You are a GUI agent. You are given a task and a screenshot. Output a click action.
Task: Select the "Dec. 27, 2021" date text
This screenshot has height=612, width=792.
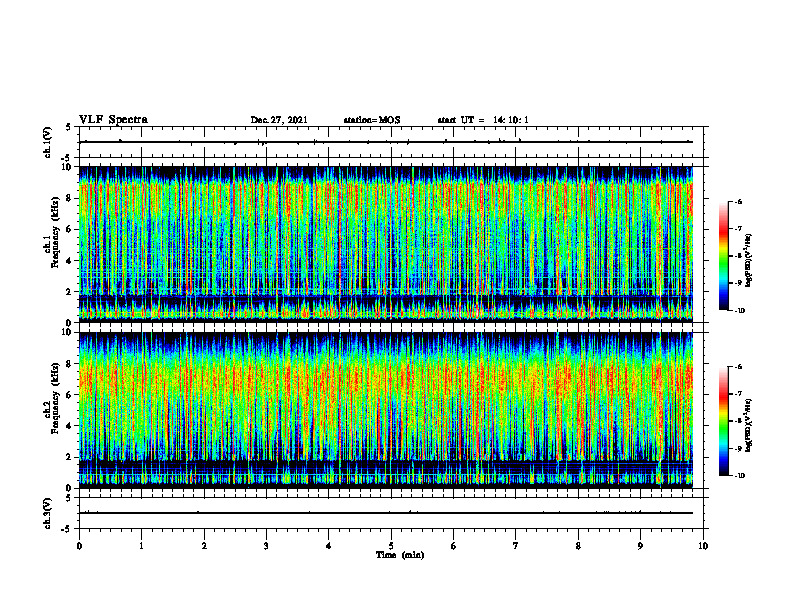[x=279, y=120]
